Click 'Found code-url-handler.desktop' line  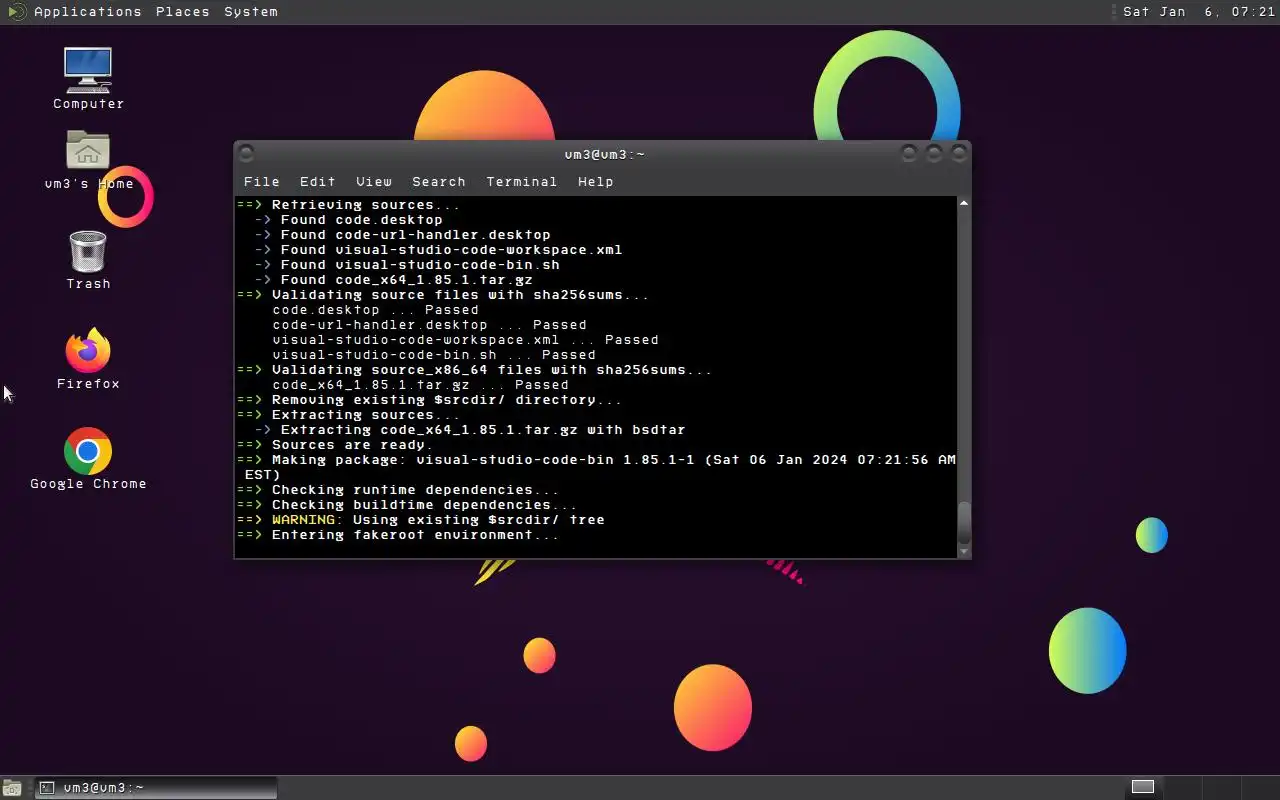402,235
